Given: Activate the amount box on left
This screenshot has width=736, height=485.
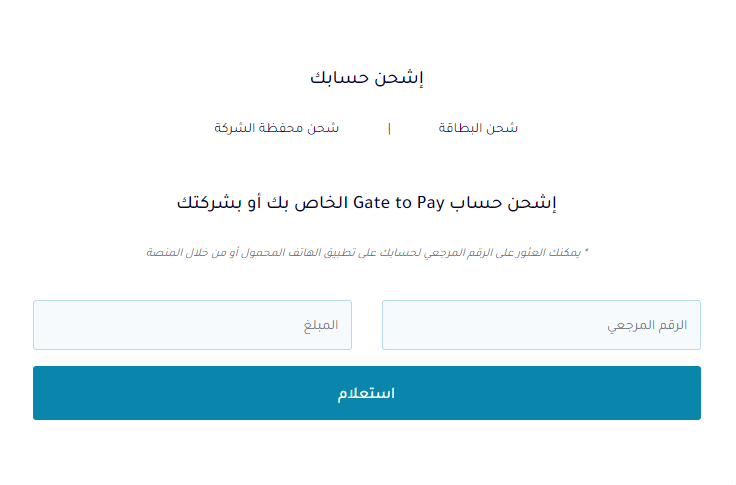Looking at the screenshot, I should click(192, 325).
